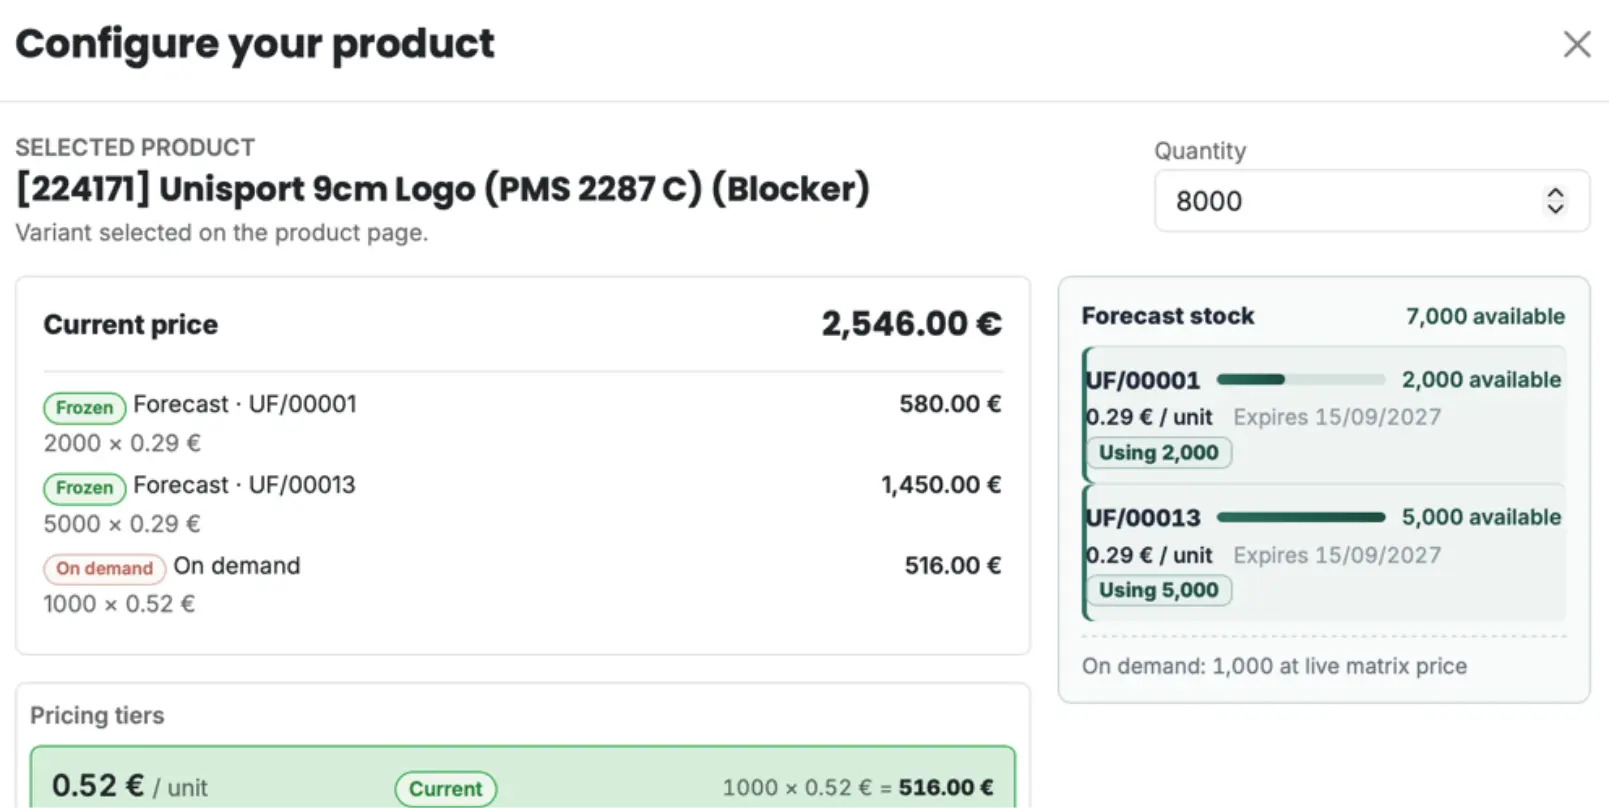1609x808 pixels.
Task: Click the Forecast UF/00013 price line
Action: tap(522, 504)
